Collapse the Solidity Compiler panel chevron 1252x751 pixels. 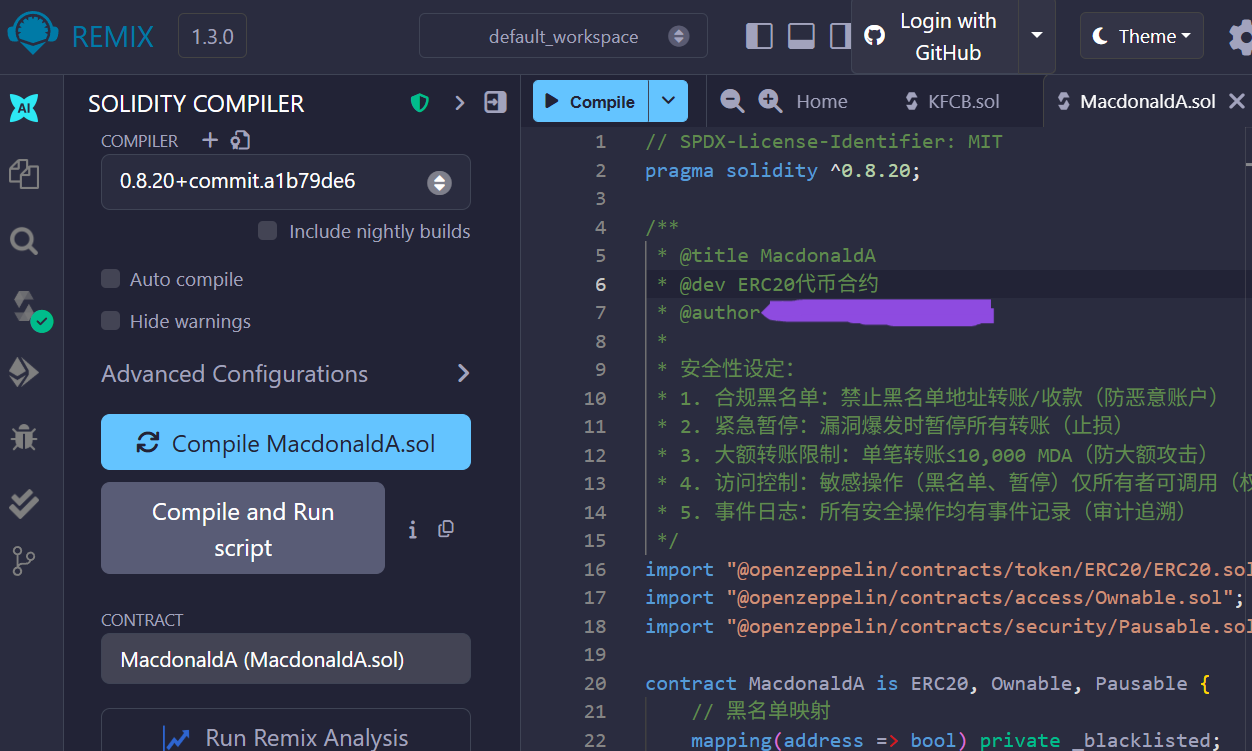click(x=460, y=102)
